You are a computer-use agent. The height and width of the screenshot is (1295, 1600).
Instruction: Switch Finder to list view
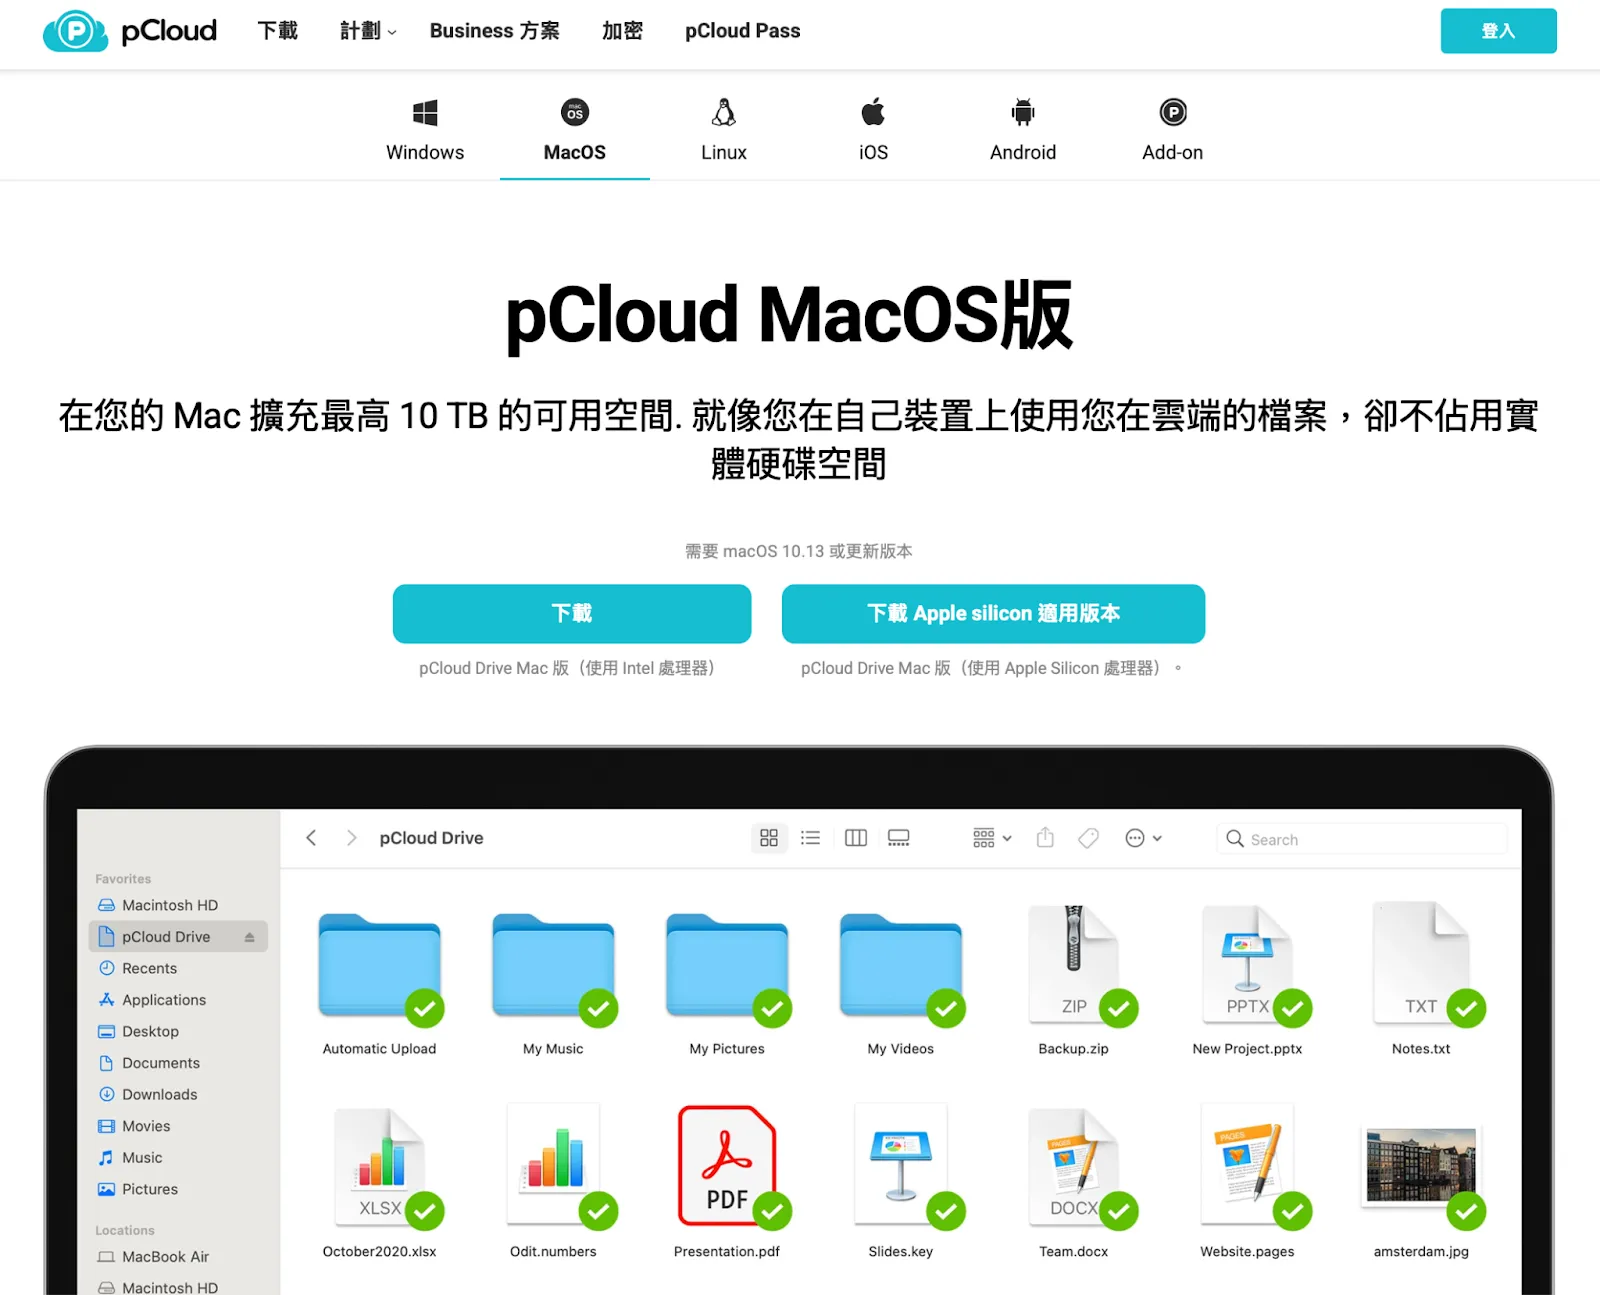pos(810,838)
